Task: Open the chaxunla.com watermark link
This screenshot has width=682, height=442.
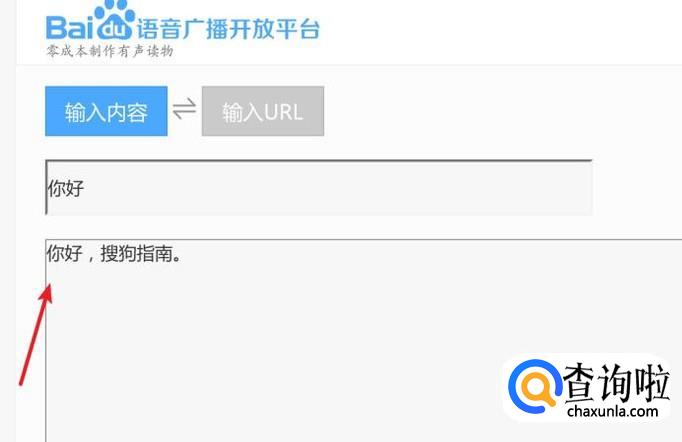Action: (612, 411)
